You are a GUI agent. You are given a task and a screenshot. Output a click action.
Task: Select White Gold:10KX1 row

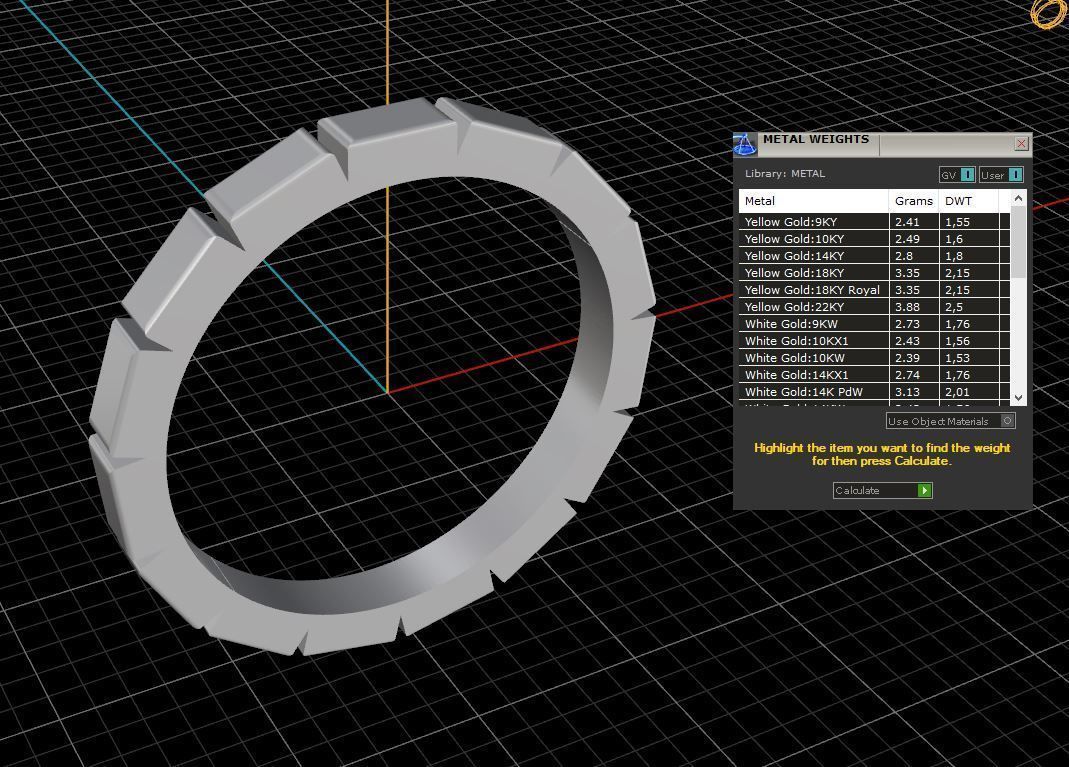874,341
